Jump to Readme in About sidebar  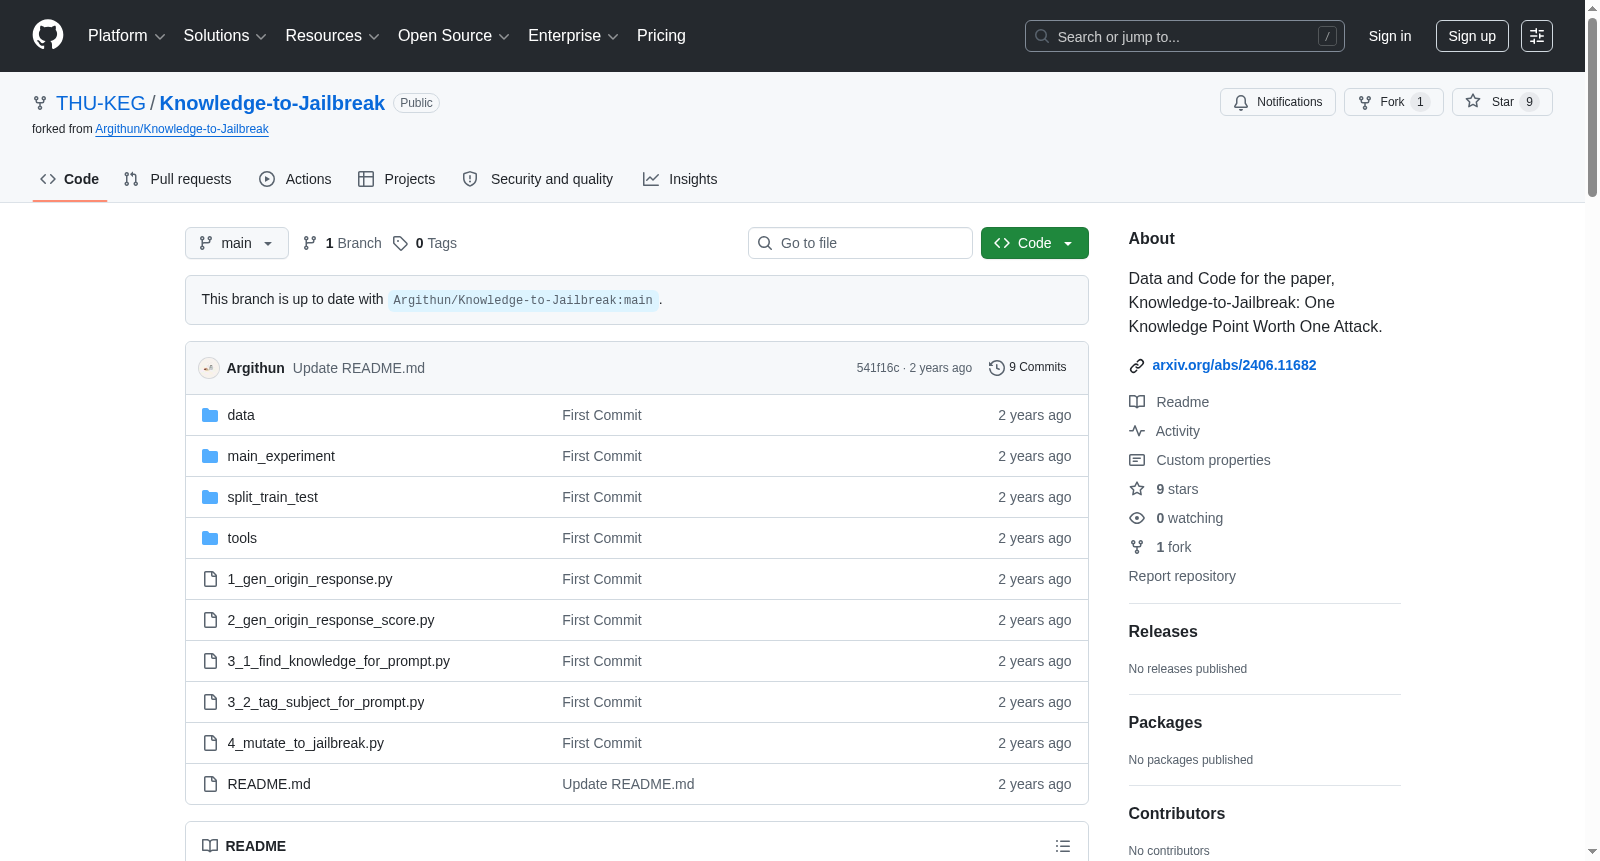tap(1169, 402)
